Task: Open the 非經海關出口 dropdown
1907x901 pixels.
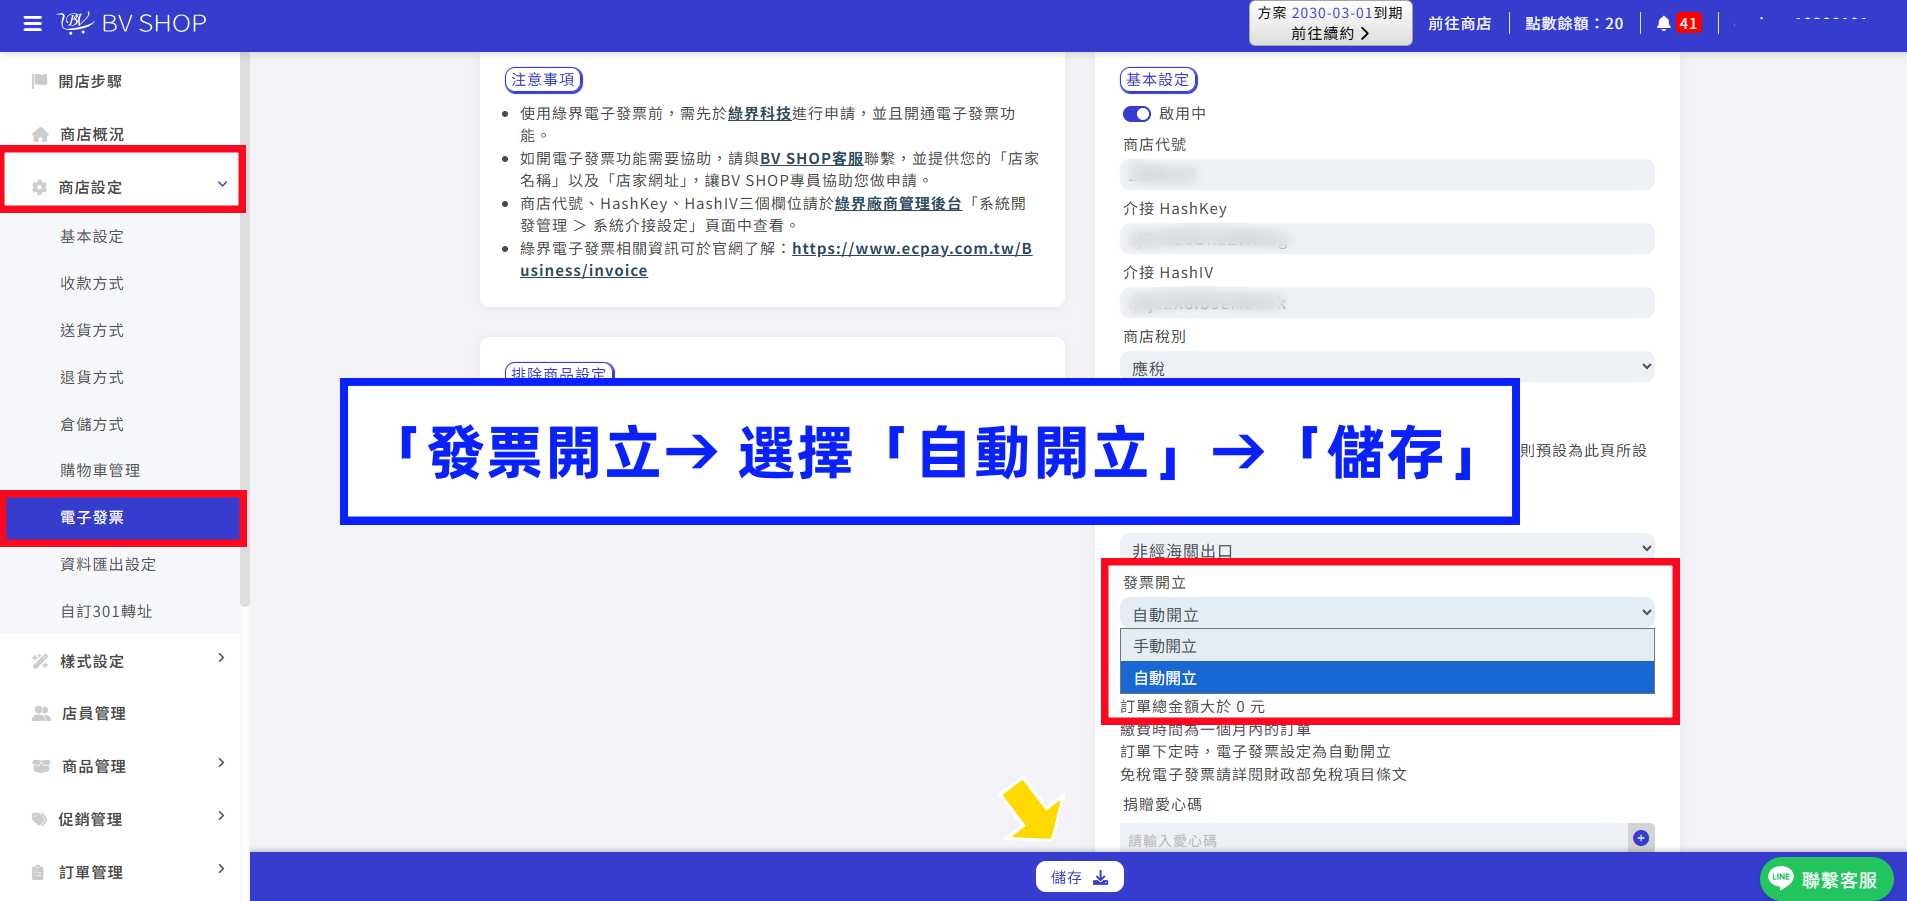Action: click(x=1387, y=547)
